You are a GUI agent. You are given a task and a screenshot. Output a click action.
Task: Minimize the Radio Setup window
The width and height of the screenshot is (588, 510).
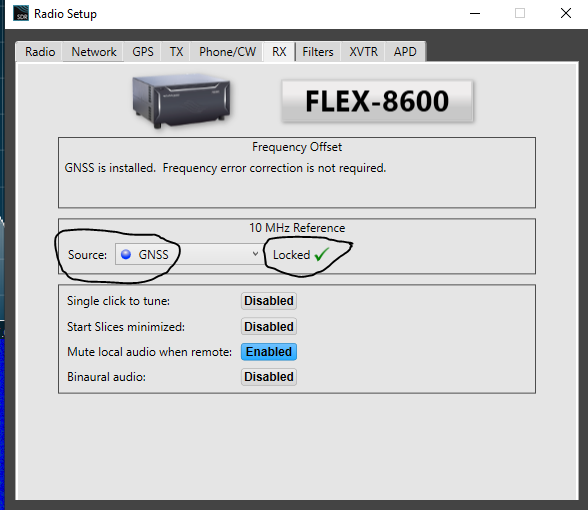click(x=475, y=14)
